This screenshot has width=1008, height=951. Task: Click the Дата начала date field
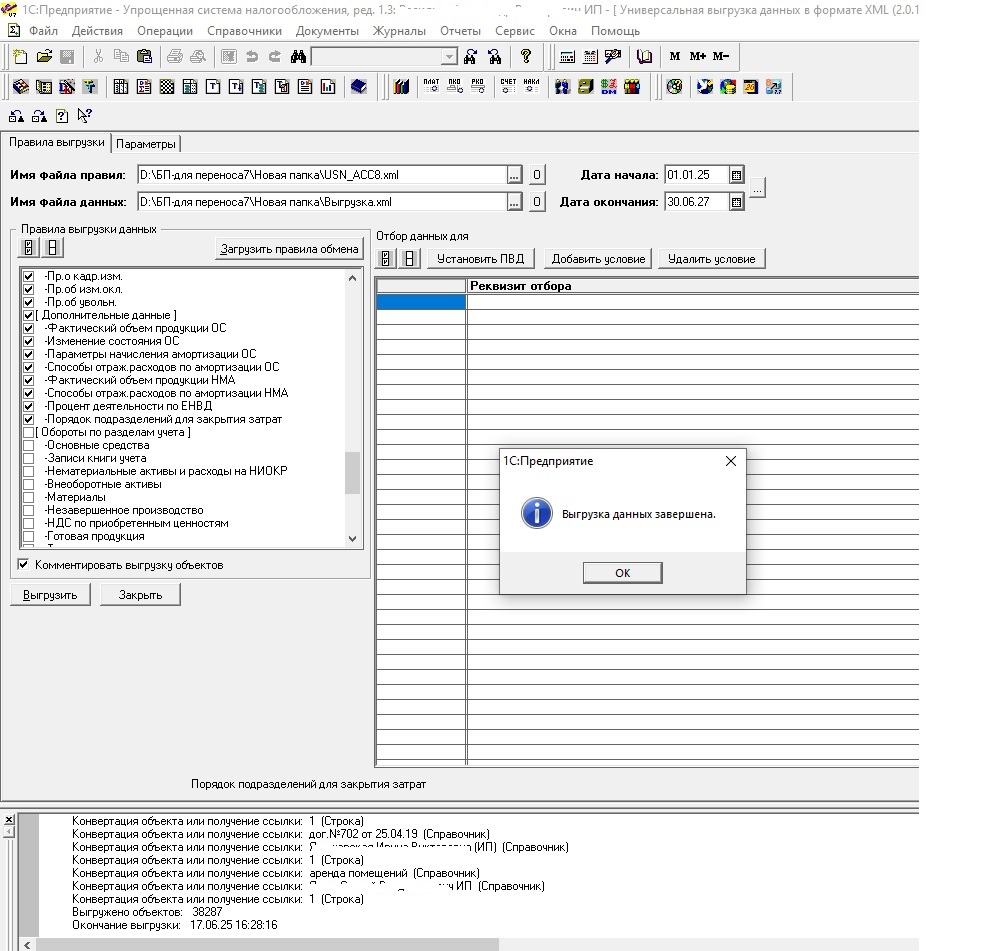[697, 175]
